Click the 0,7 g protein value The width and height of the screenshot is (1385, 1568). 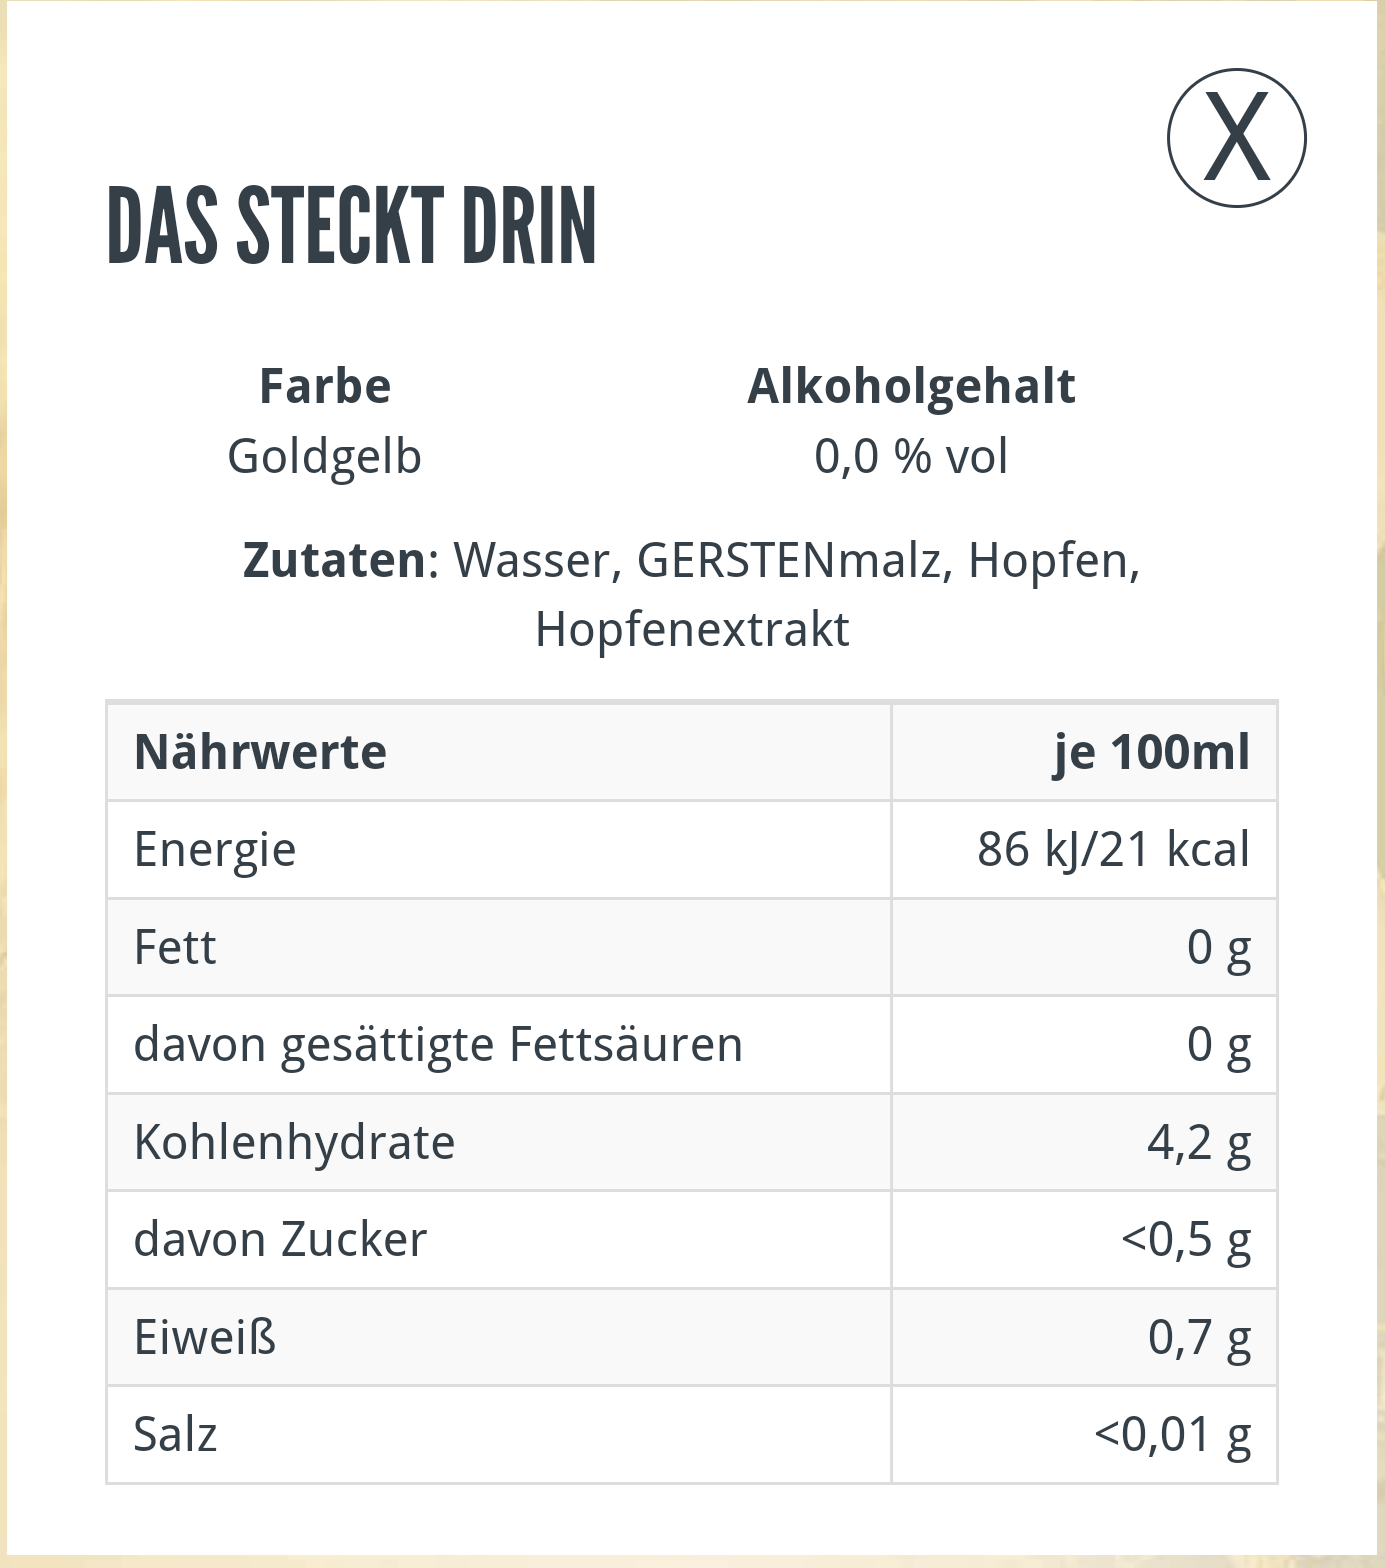coord(1199,1337)
